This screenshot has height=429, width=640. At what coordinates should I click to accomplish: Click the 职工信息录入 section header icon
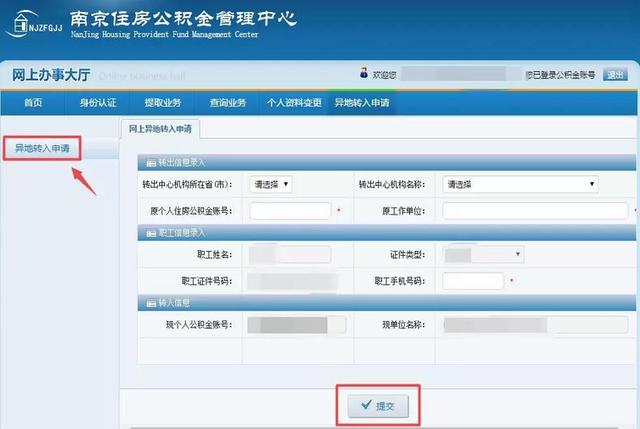151,233
